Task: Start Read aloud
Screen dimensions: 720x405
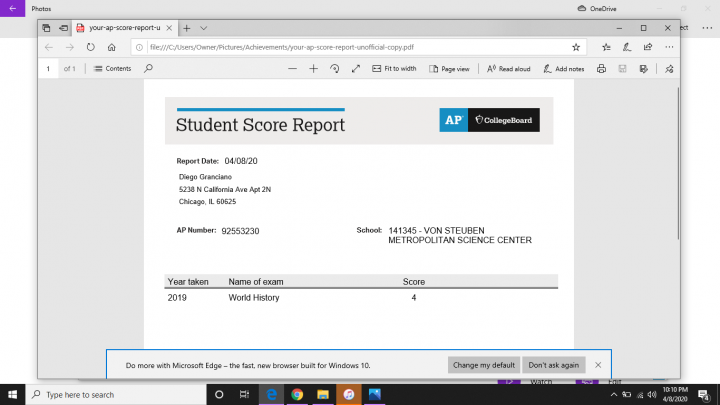Action: click(x=508, y=69)
